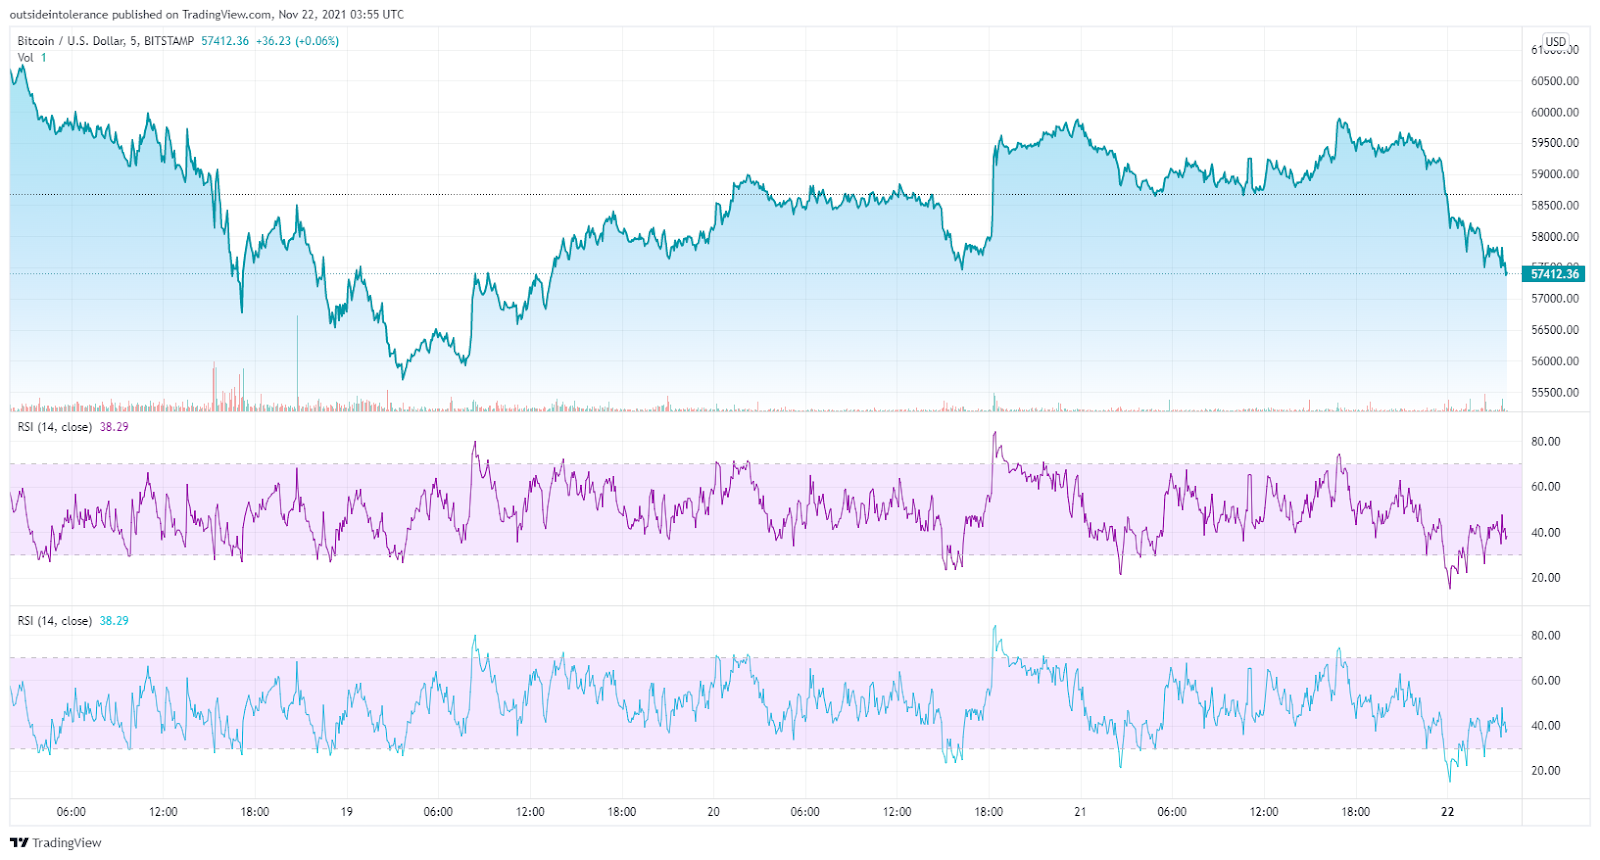Click the blue 38.29 RSI value
This screenshot has width=1600, height=860.
coord(114,621)
